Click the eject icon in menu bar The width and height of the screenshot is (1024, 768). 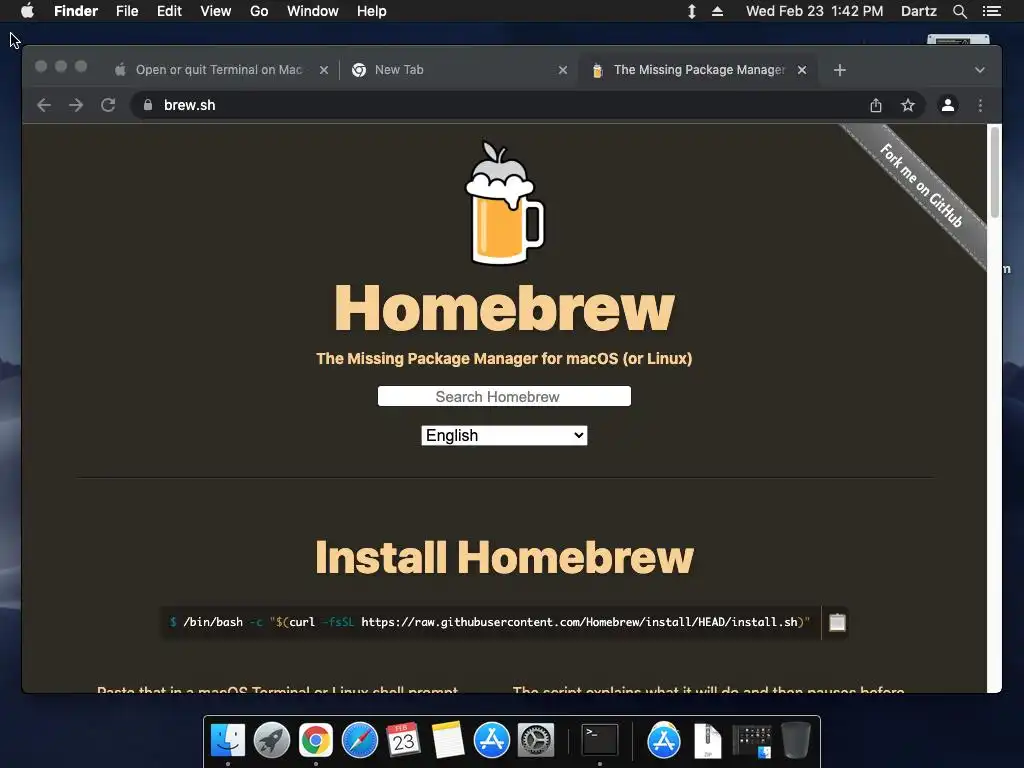[x=717, y=11]
